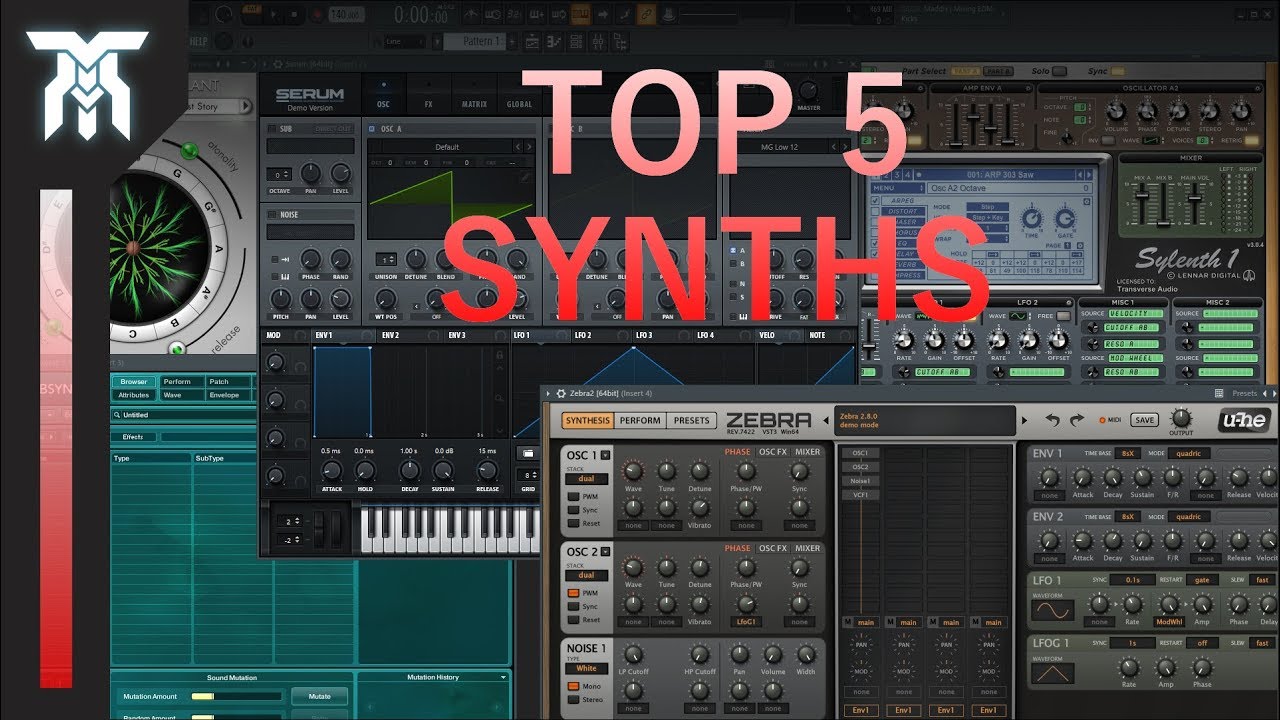
Task: Toggle OSC A on in Serum
Action: 373,129
